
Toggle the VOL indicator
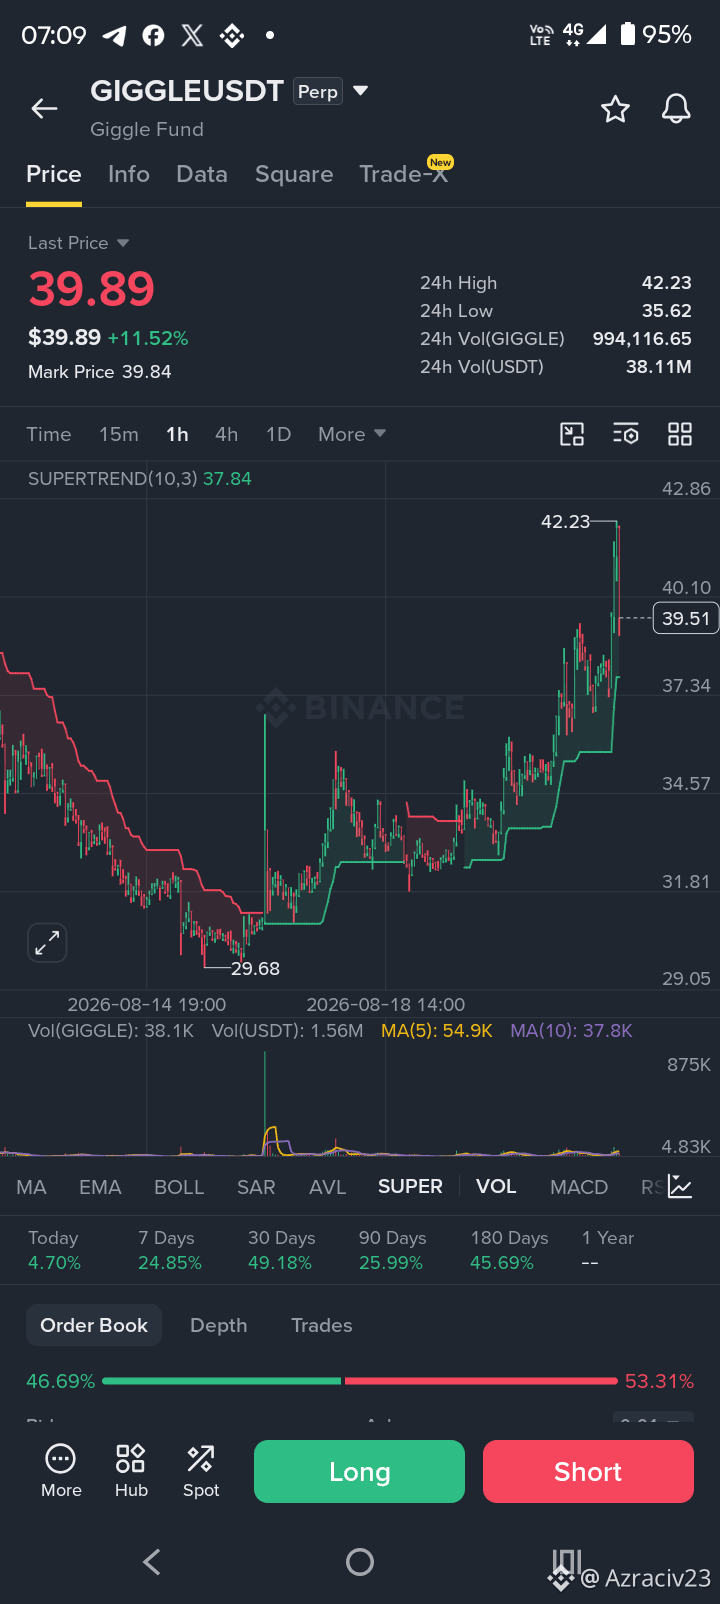tap(496, 1186)
